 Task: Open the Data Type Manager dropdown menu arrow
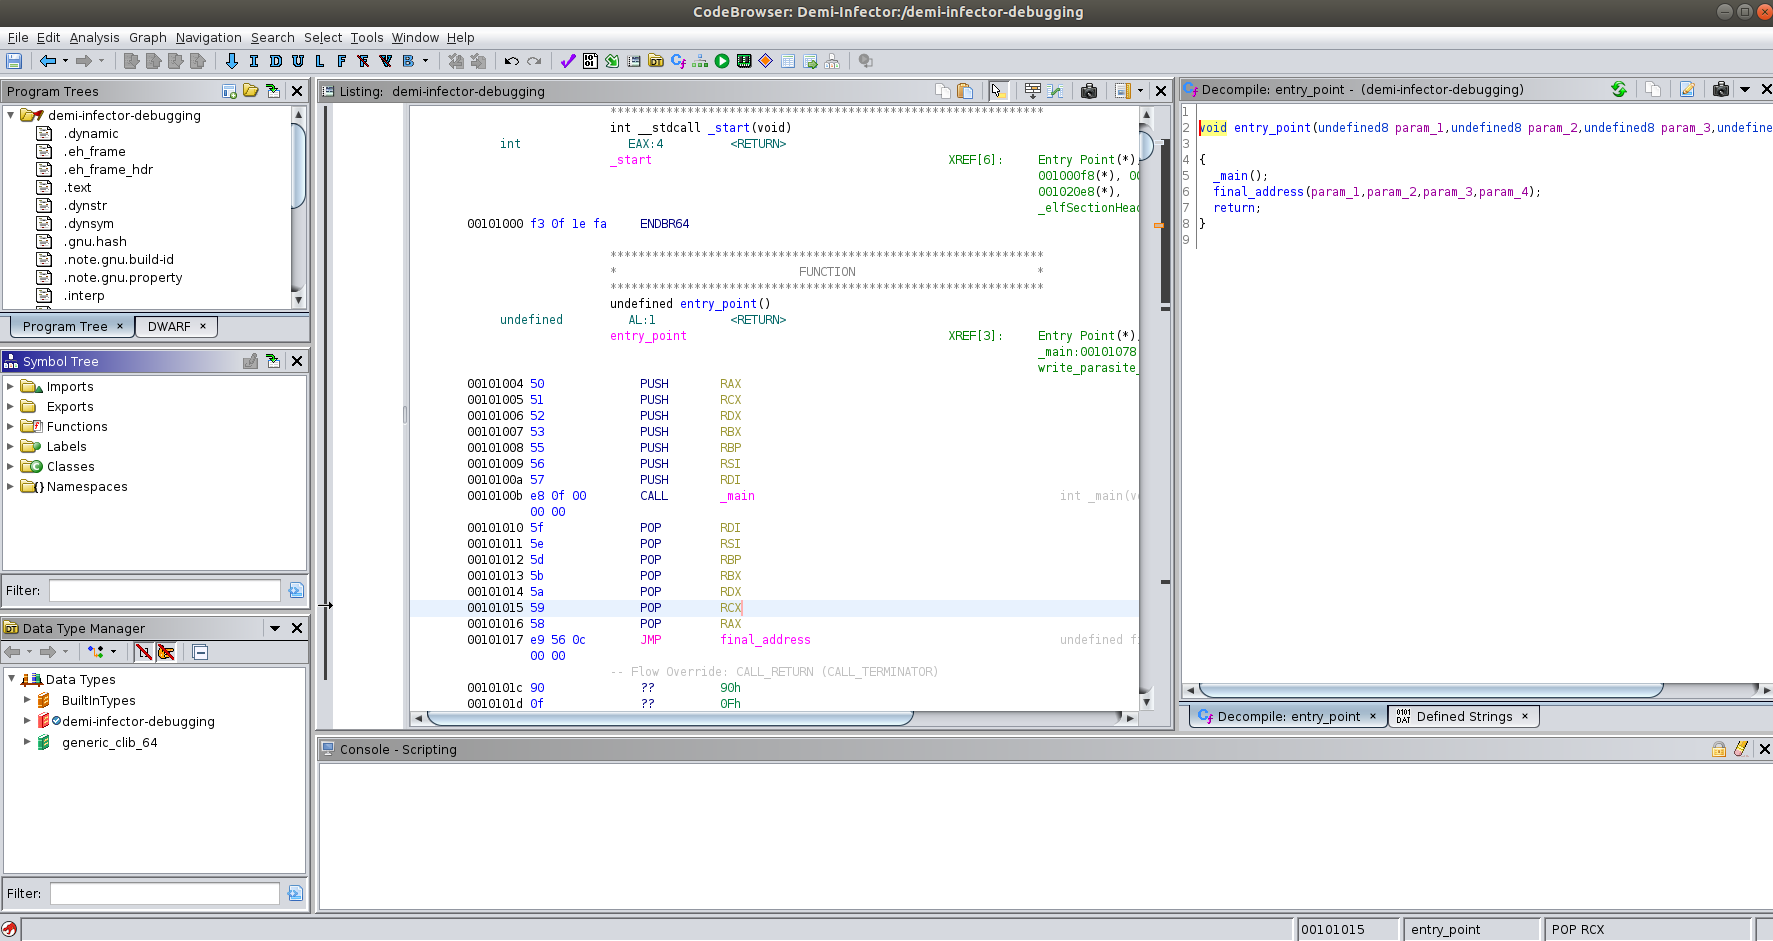[274, 628]
